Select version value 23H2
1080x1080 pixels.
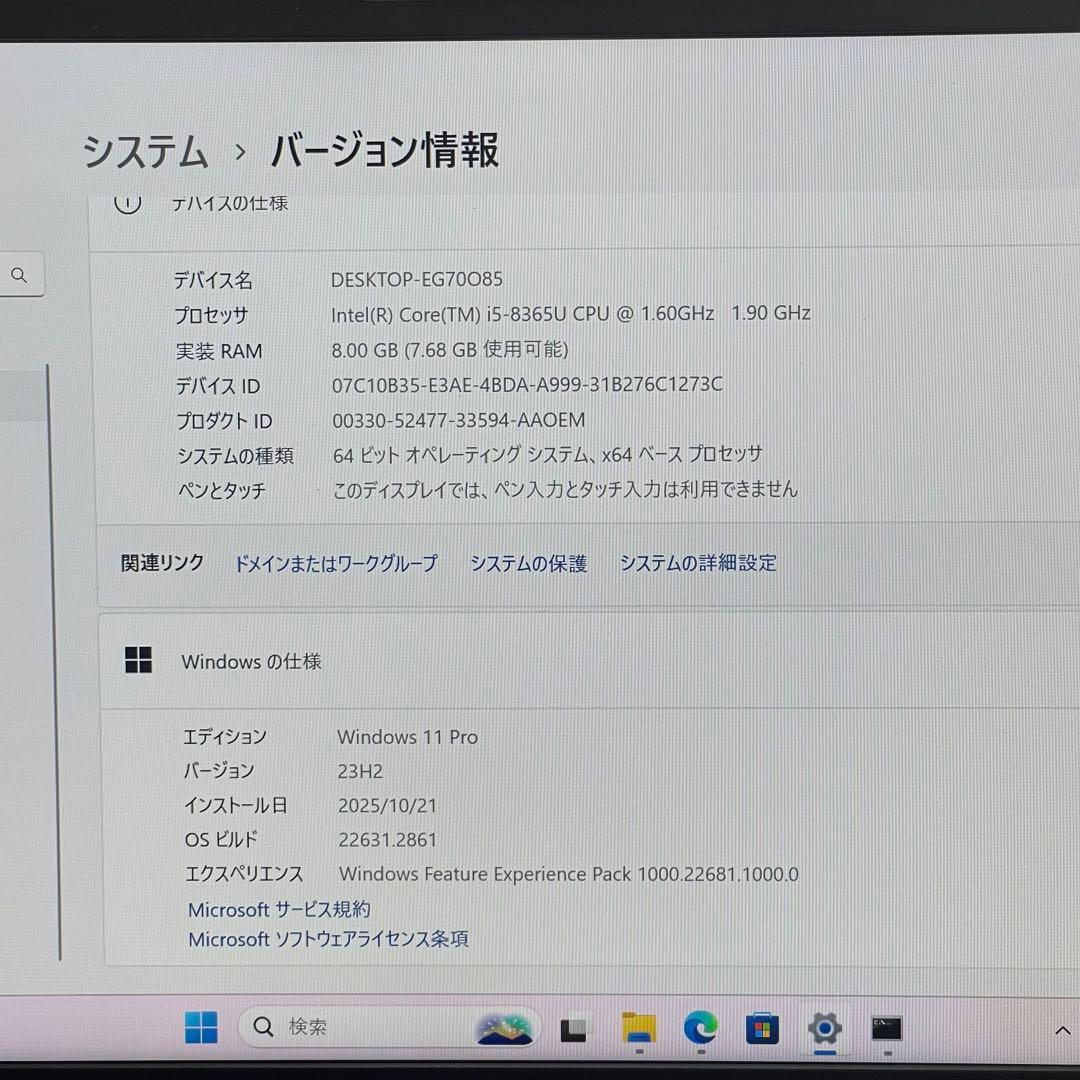pos(360,771)
